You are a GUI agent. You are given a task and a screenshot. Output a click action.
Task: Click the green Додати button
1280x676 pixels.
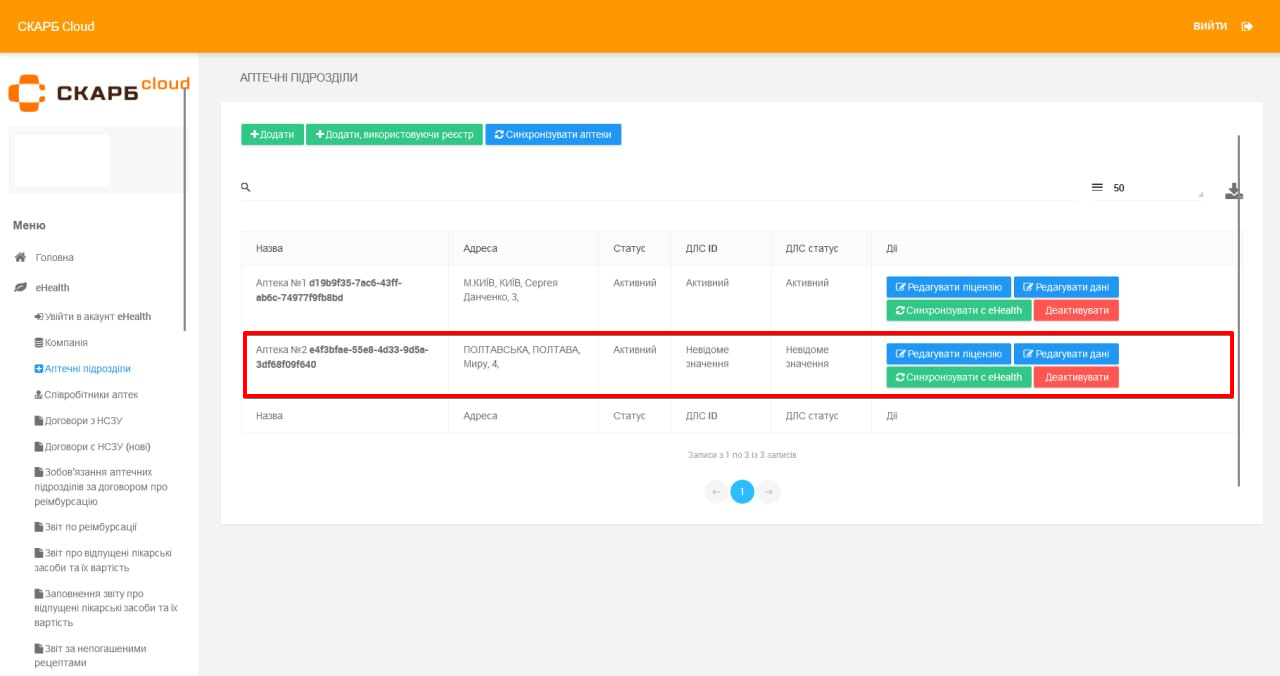pyautogui.click(x=272, y=134)
